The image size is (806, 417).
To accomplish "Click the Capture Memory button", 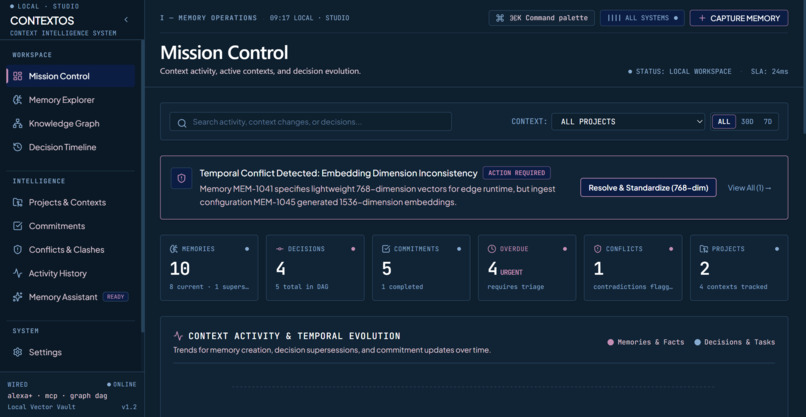I will point(739,18).
